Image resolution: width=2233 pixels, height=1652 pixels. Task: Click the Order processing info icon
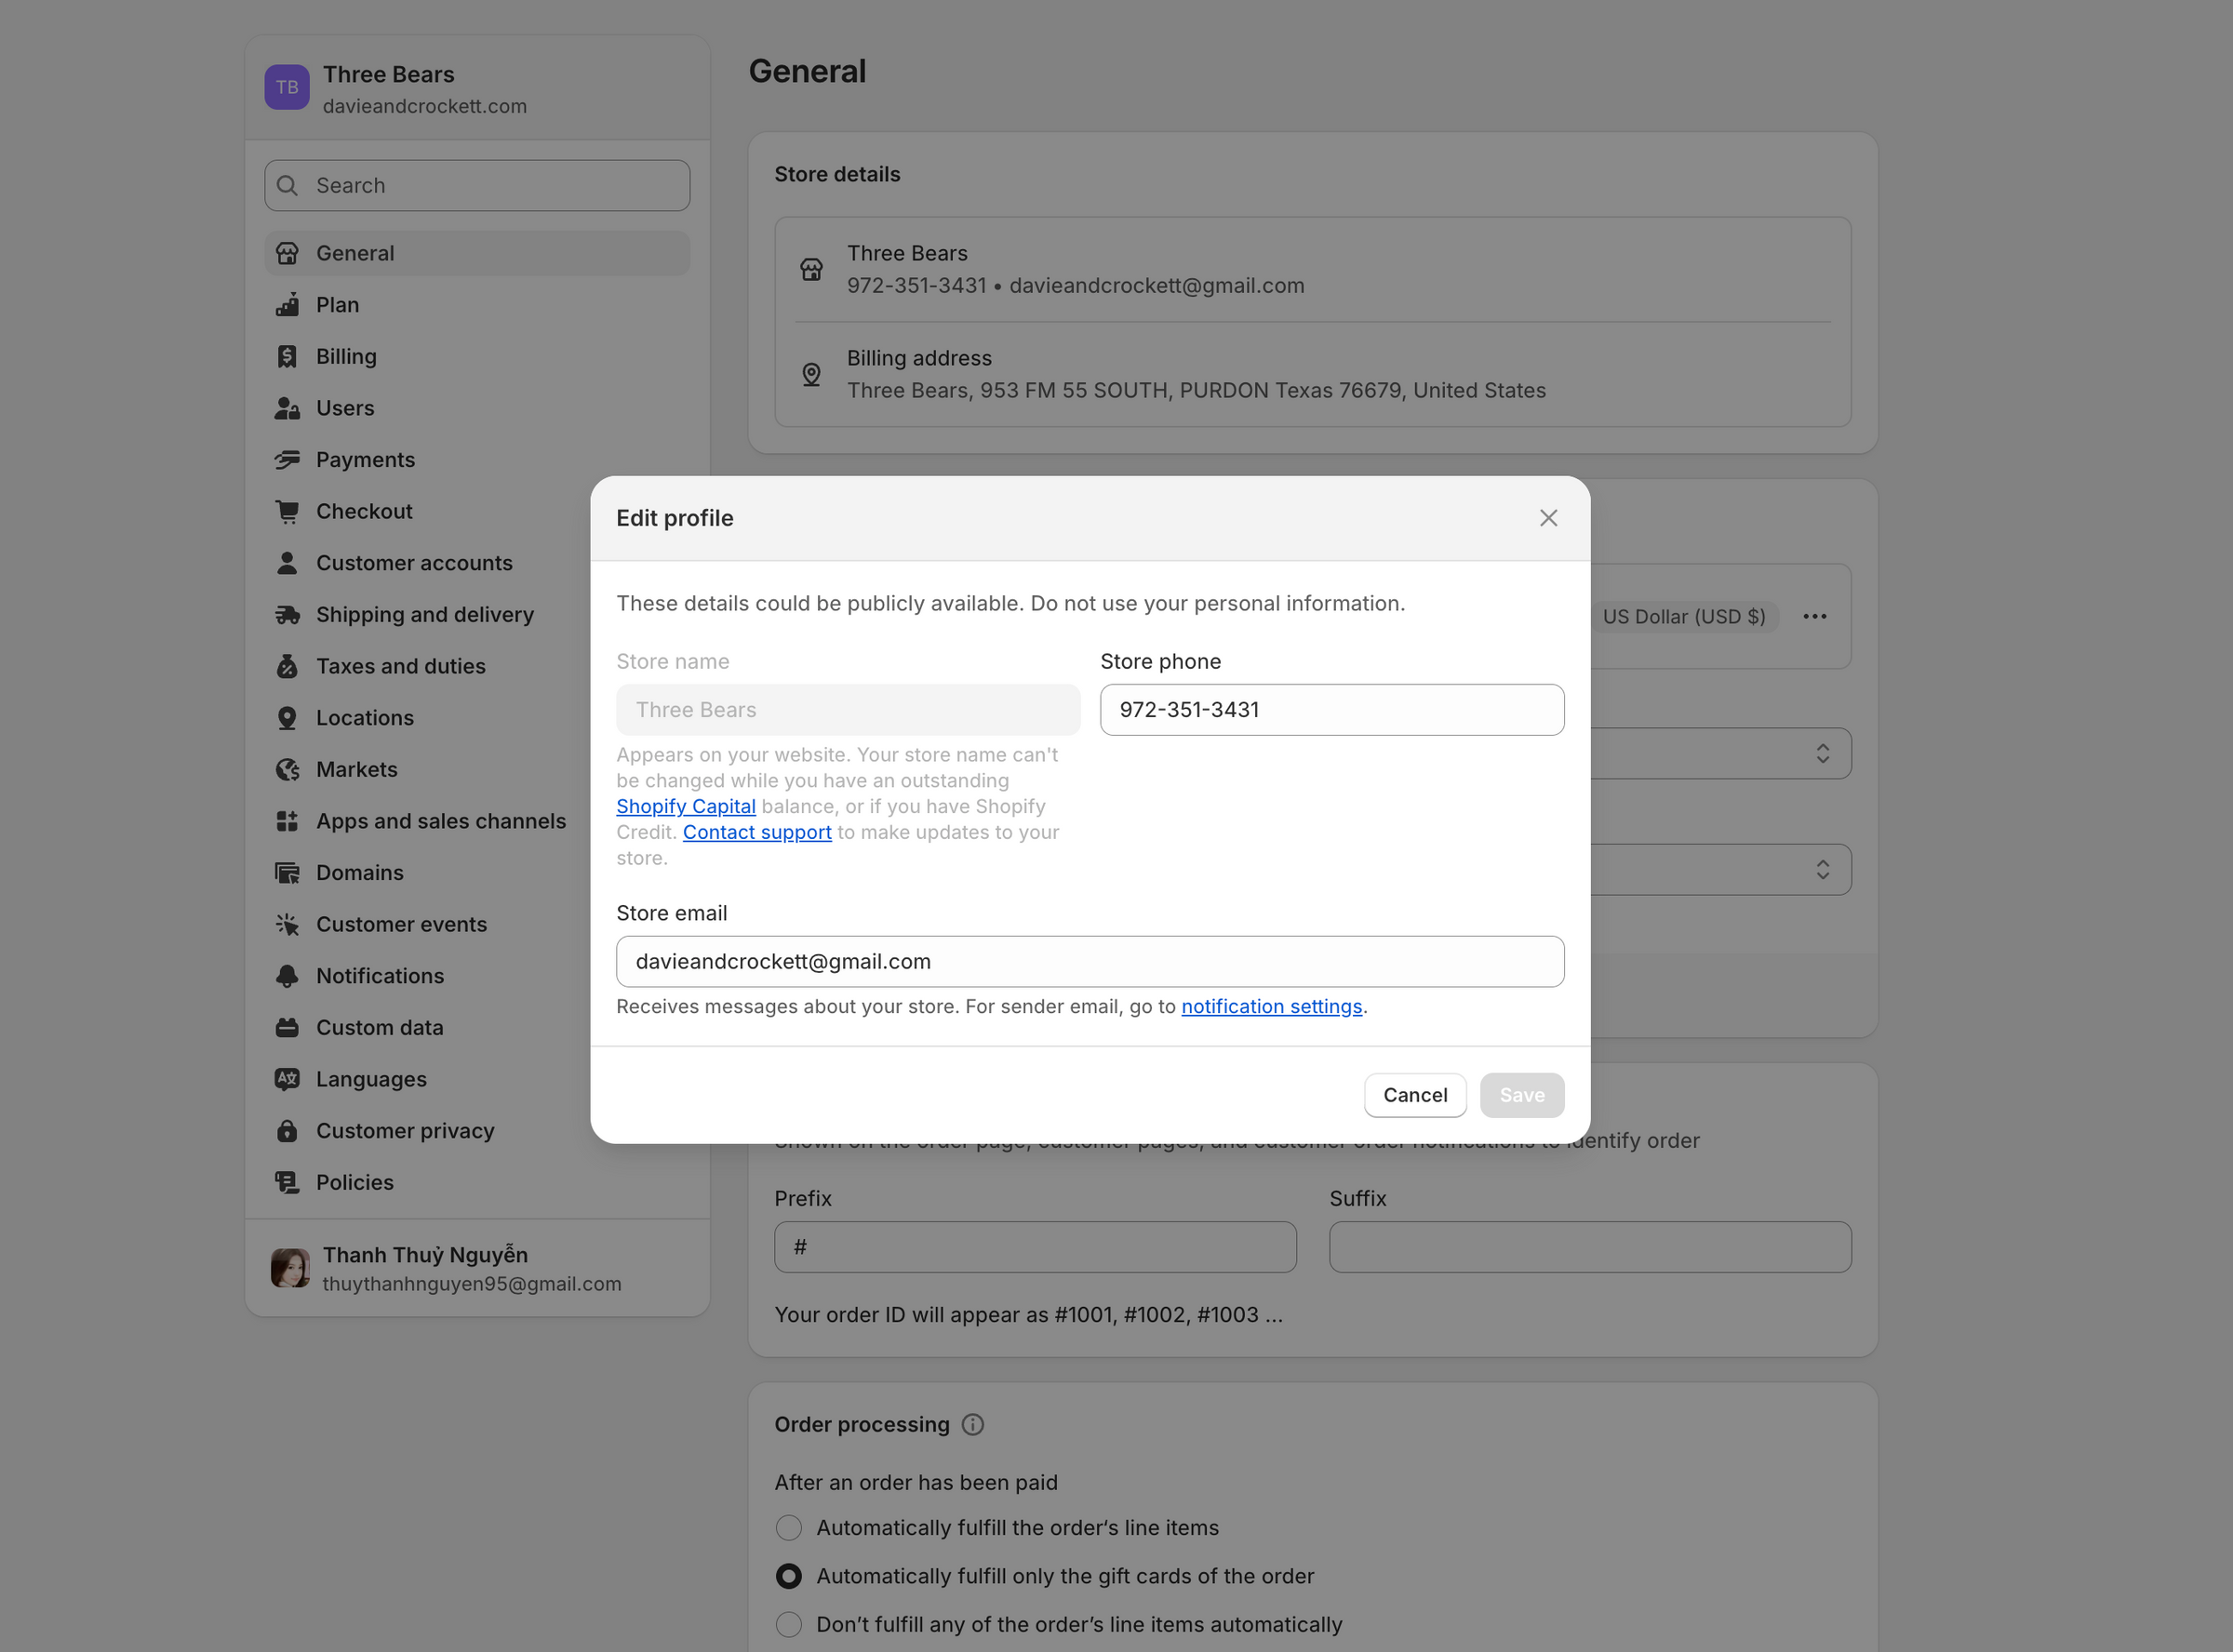pyautogui.click(x=972, y=1424)
